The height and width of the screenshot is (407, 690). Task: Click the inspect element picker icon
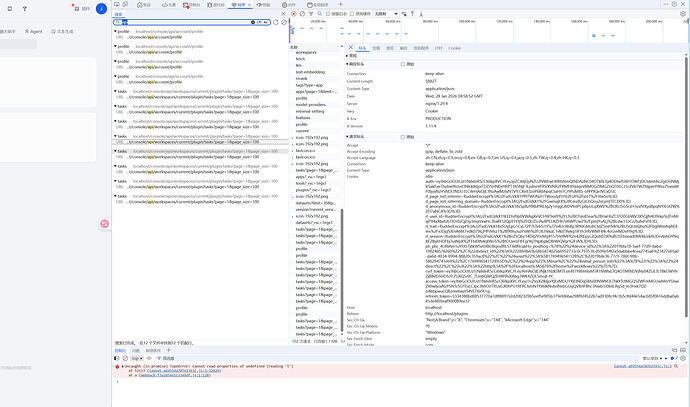(x=119, y=6)
